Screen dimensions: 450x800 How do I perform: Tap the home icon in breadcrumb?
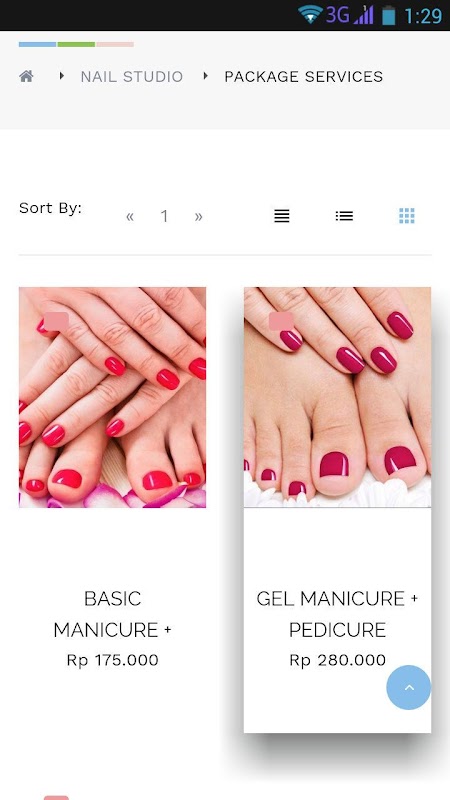[27, 77]
